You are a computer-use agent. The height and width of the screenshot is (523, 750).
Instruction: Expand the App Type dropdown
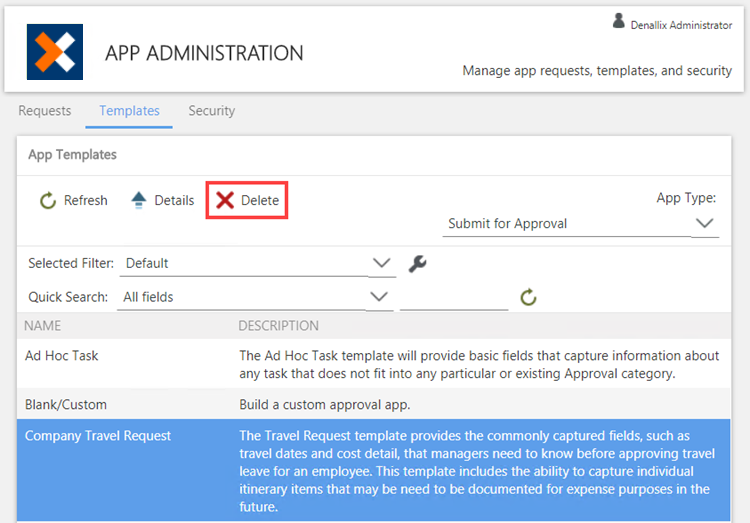click(705, 223)
